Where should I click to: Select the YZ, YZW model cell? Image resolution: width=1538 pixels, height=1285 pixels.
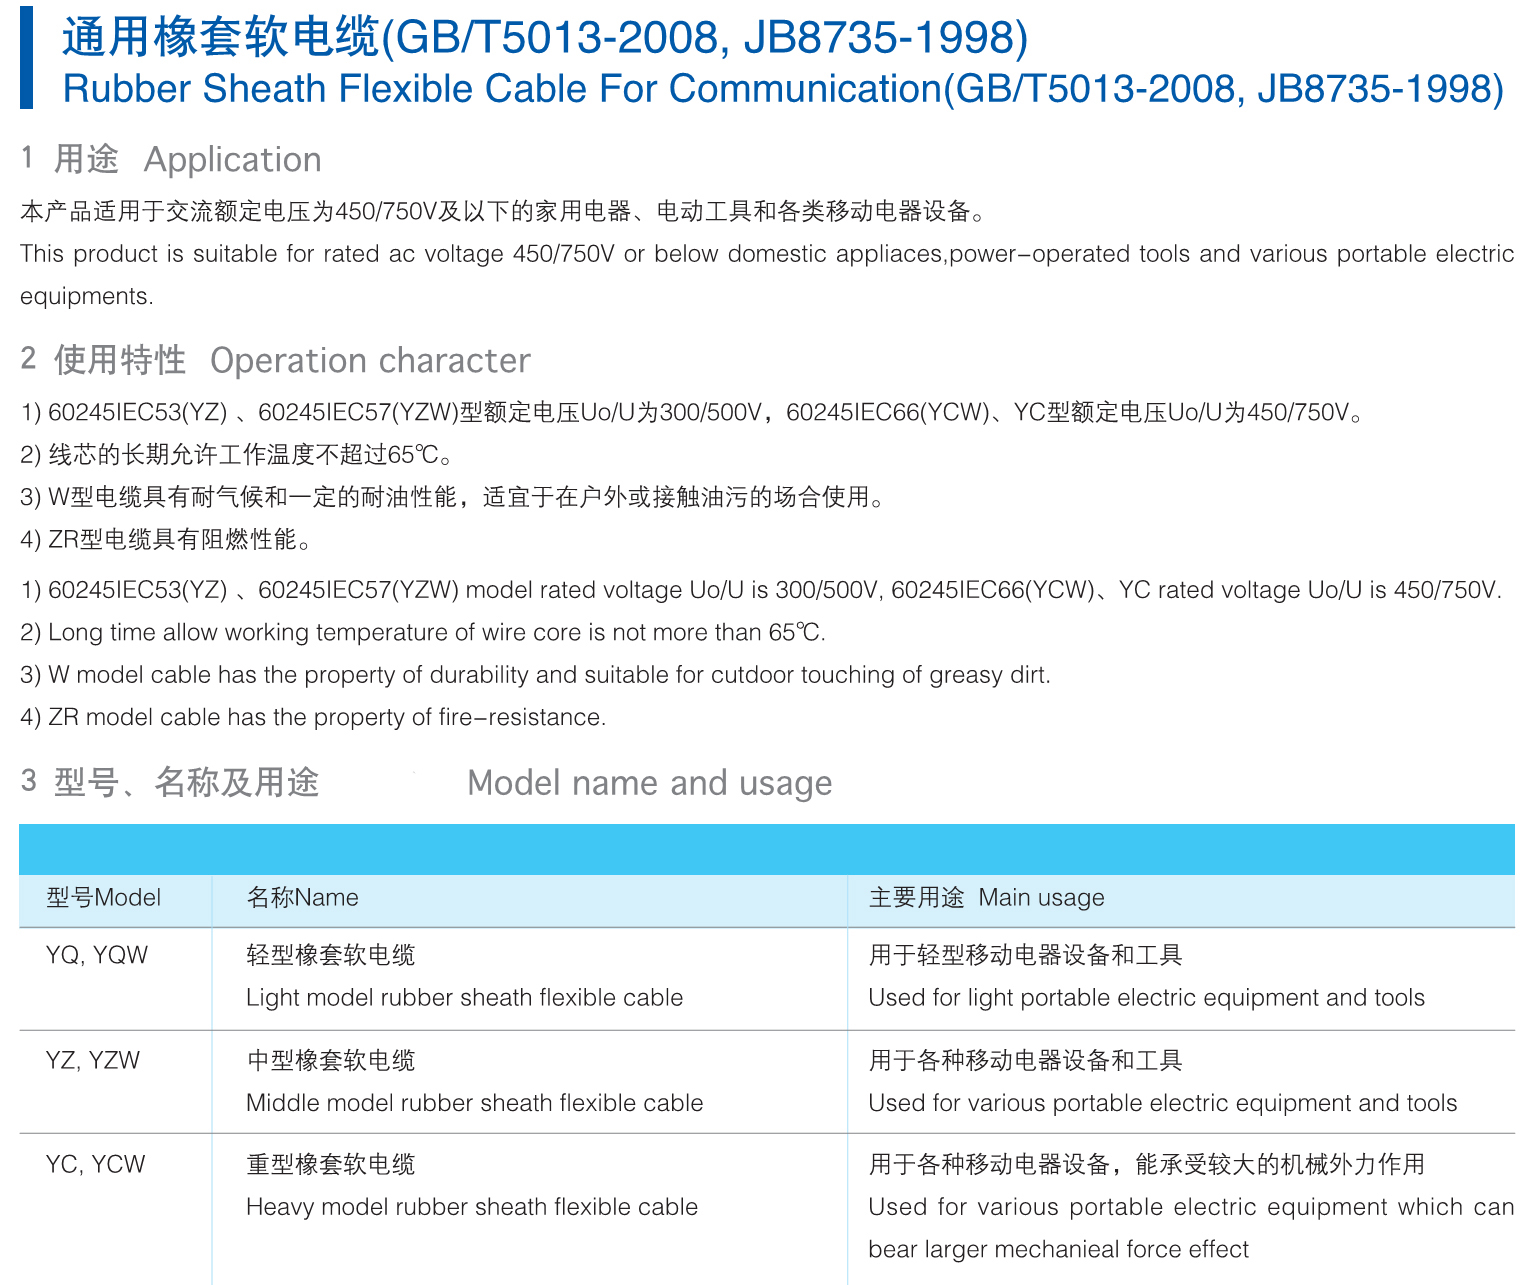pyautogui.click(x=93, y=1060)
